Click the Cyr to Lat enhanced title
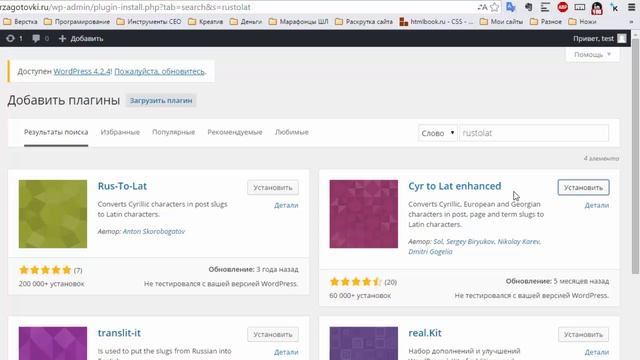The image size is (640, 360). point(455,186)
